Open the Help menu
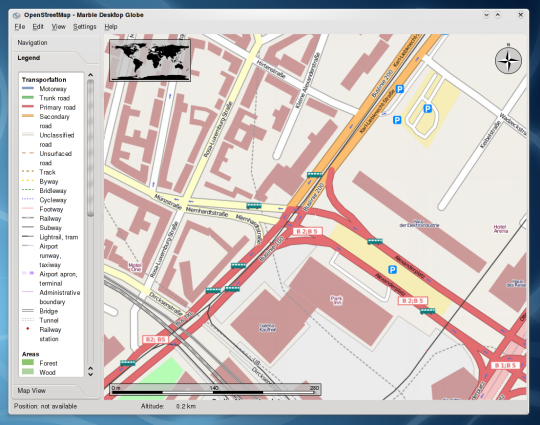 111,27
